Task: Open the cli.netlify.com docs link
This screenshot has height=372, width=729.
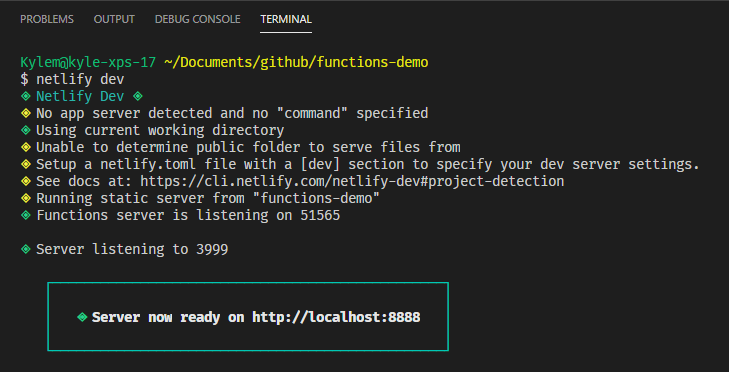Action: pos(352,181)
